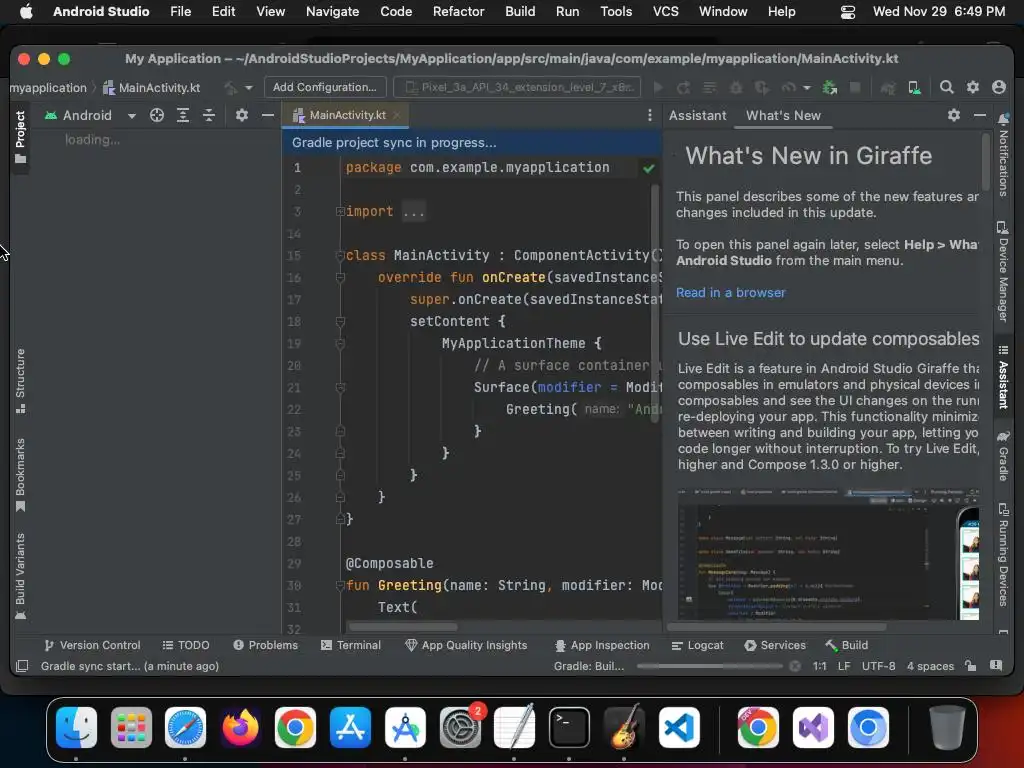
Task: Click Live Edit screenshot thumbnail
Action: (828, 553)
